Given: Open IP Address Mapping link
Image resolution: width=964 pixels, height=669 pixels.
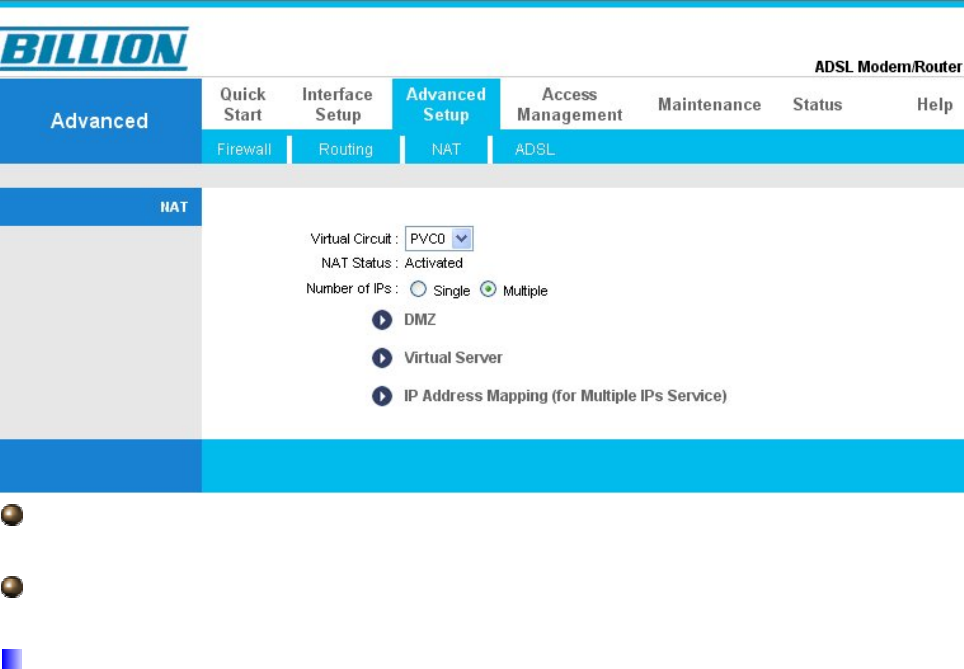Looking at the screenshot, I should 565,396.
